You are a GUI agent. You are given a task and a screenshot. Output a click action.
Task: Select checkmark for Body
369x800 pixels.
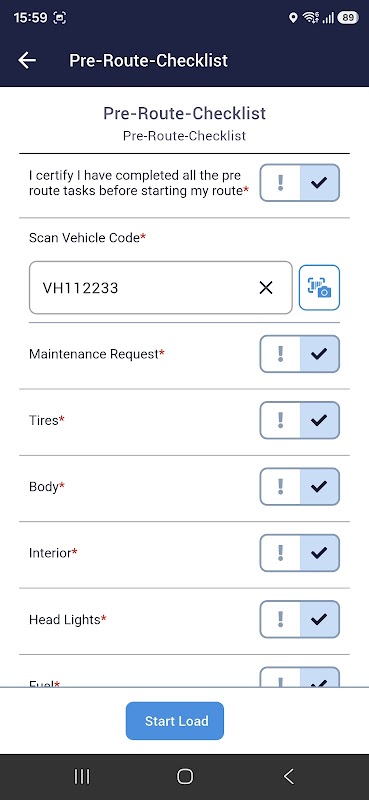click(319, 486)
